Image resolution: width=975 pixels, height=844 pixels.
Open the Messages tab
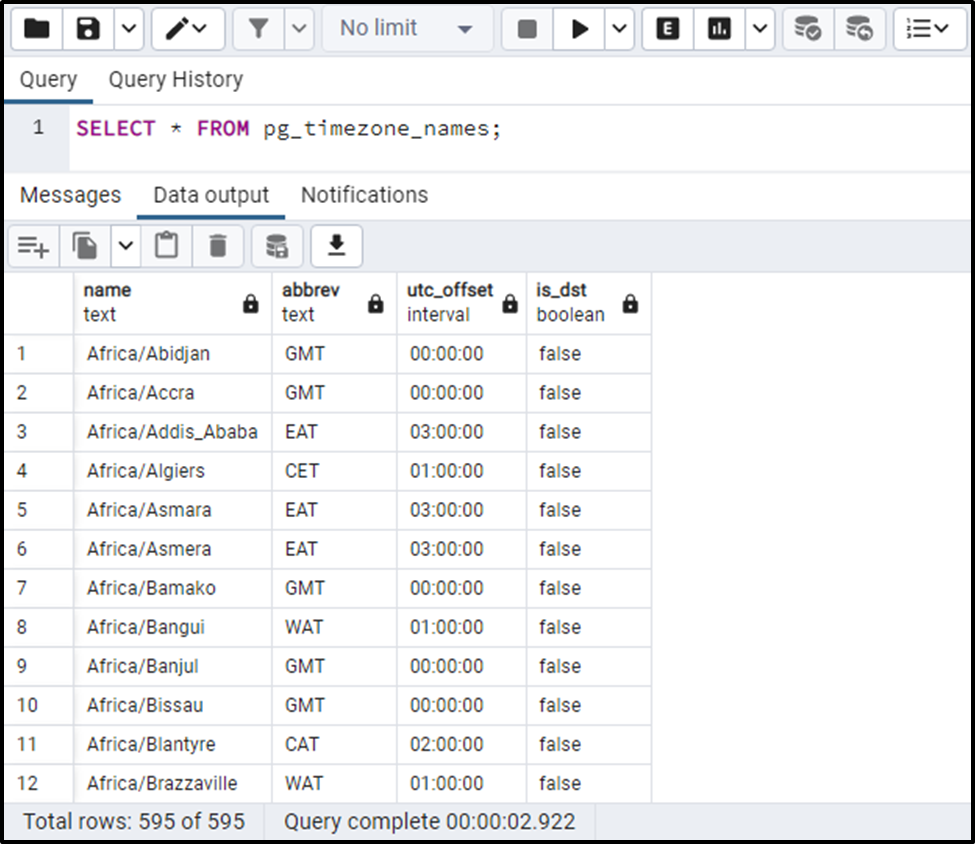(70, 194)
